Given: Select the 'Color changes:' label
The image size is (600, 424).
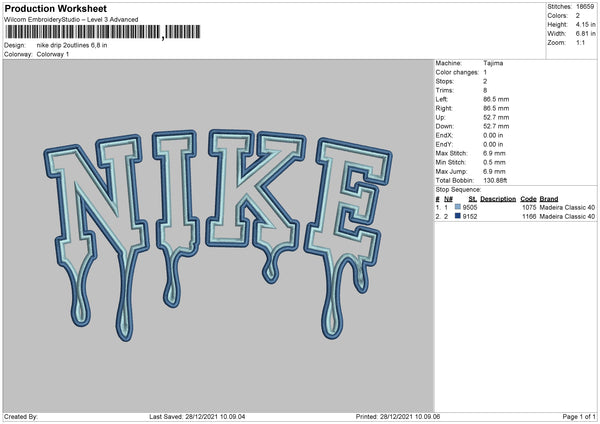Looking at the screenshot, I should pyautogui.click(x=457, y=72).
